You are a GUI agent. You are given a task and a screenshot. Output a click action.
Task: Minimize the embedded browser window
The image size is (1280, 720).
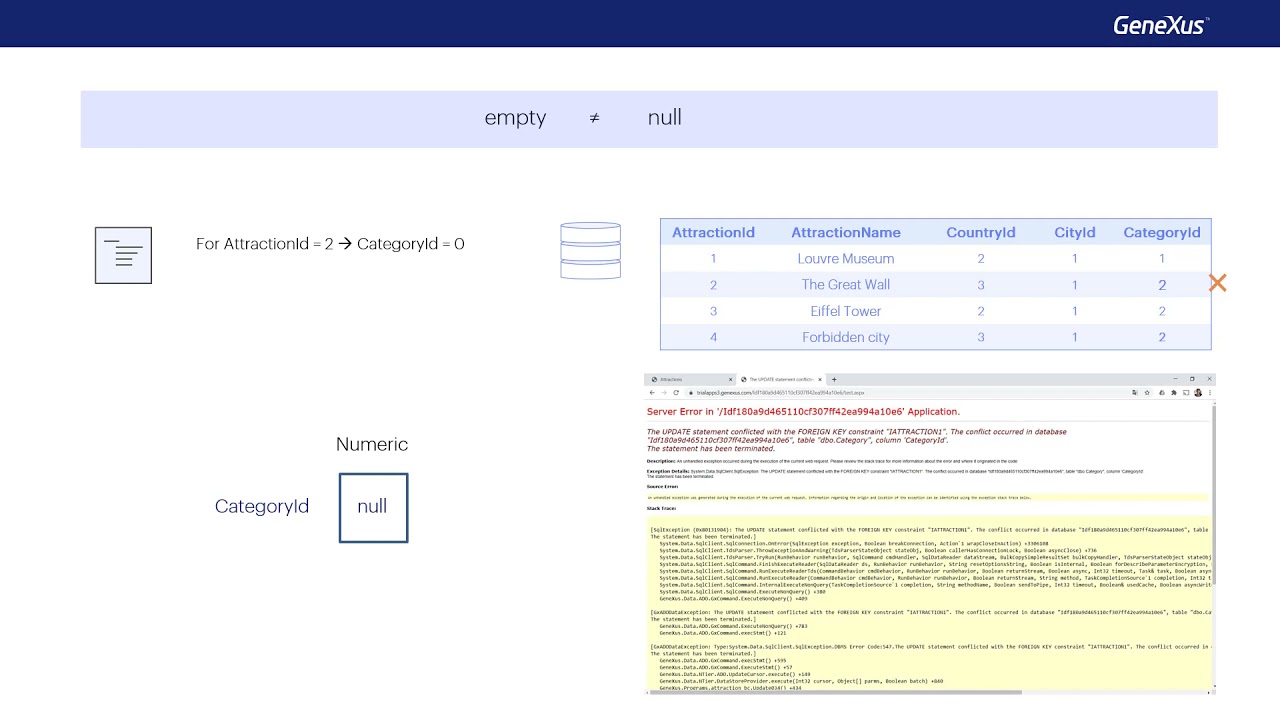1175,379
